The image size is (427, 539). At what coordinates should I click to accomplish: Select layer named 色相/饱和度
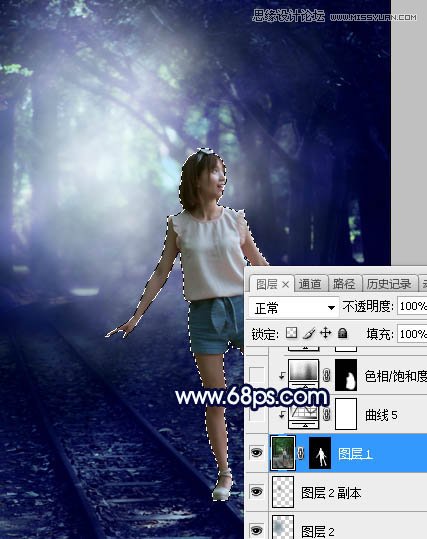click(395, 376)
